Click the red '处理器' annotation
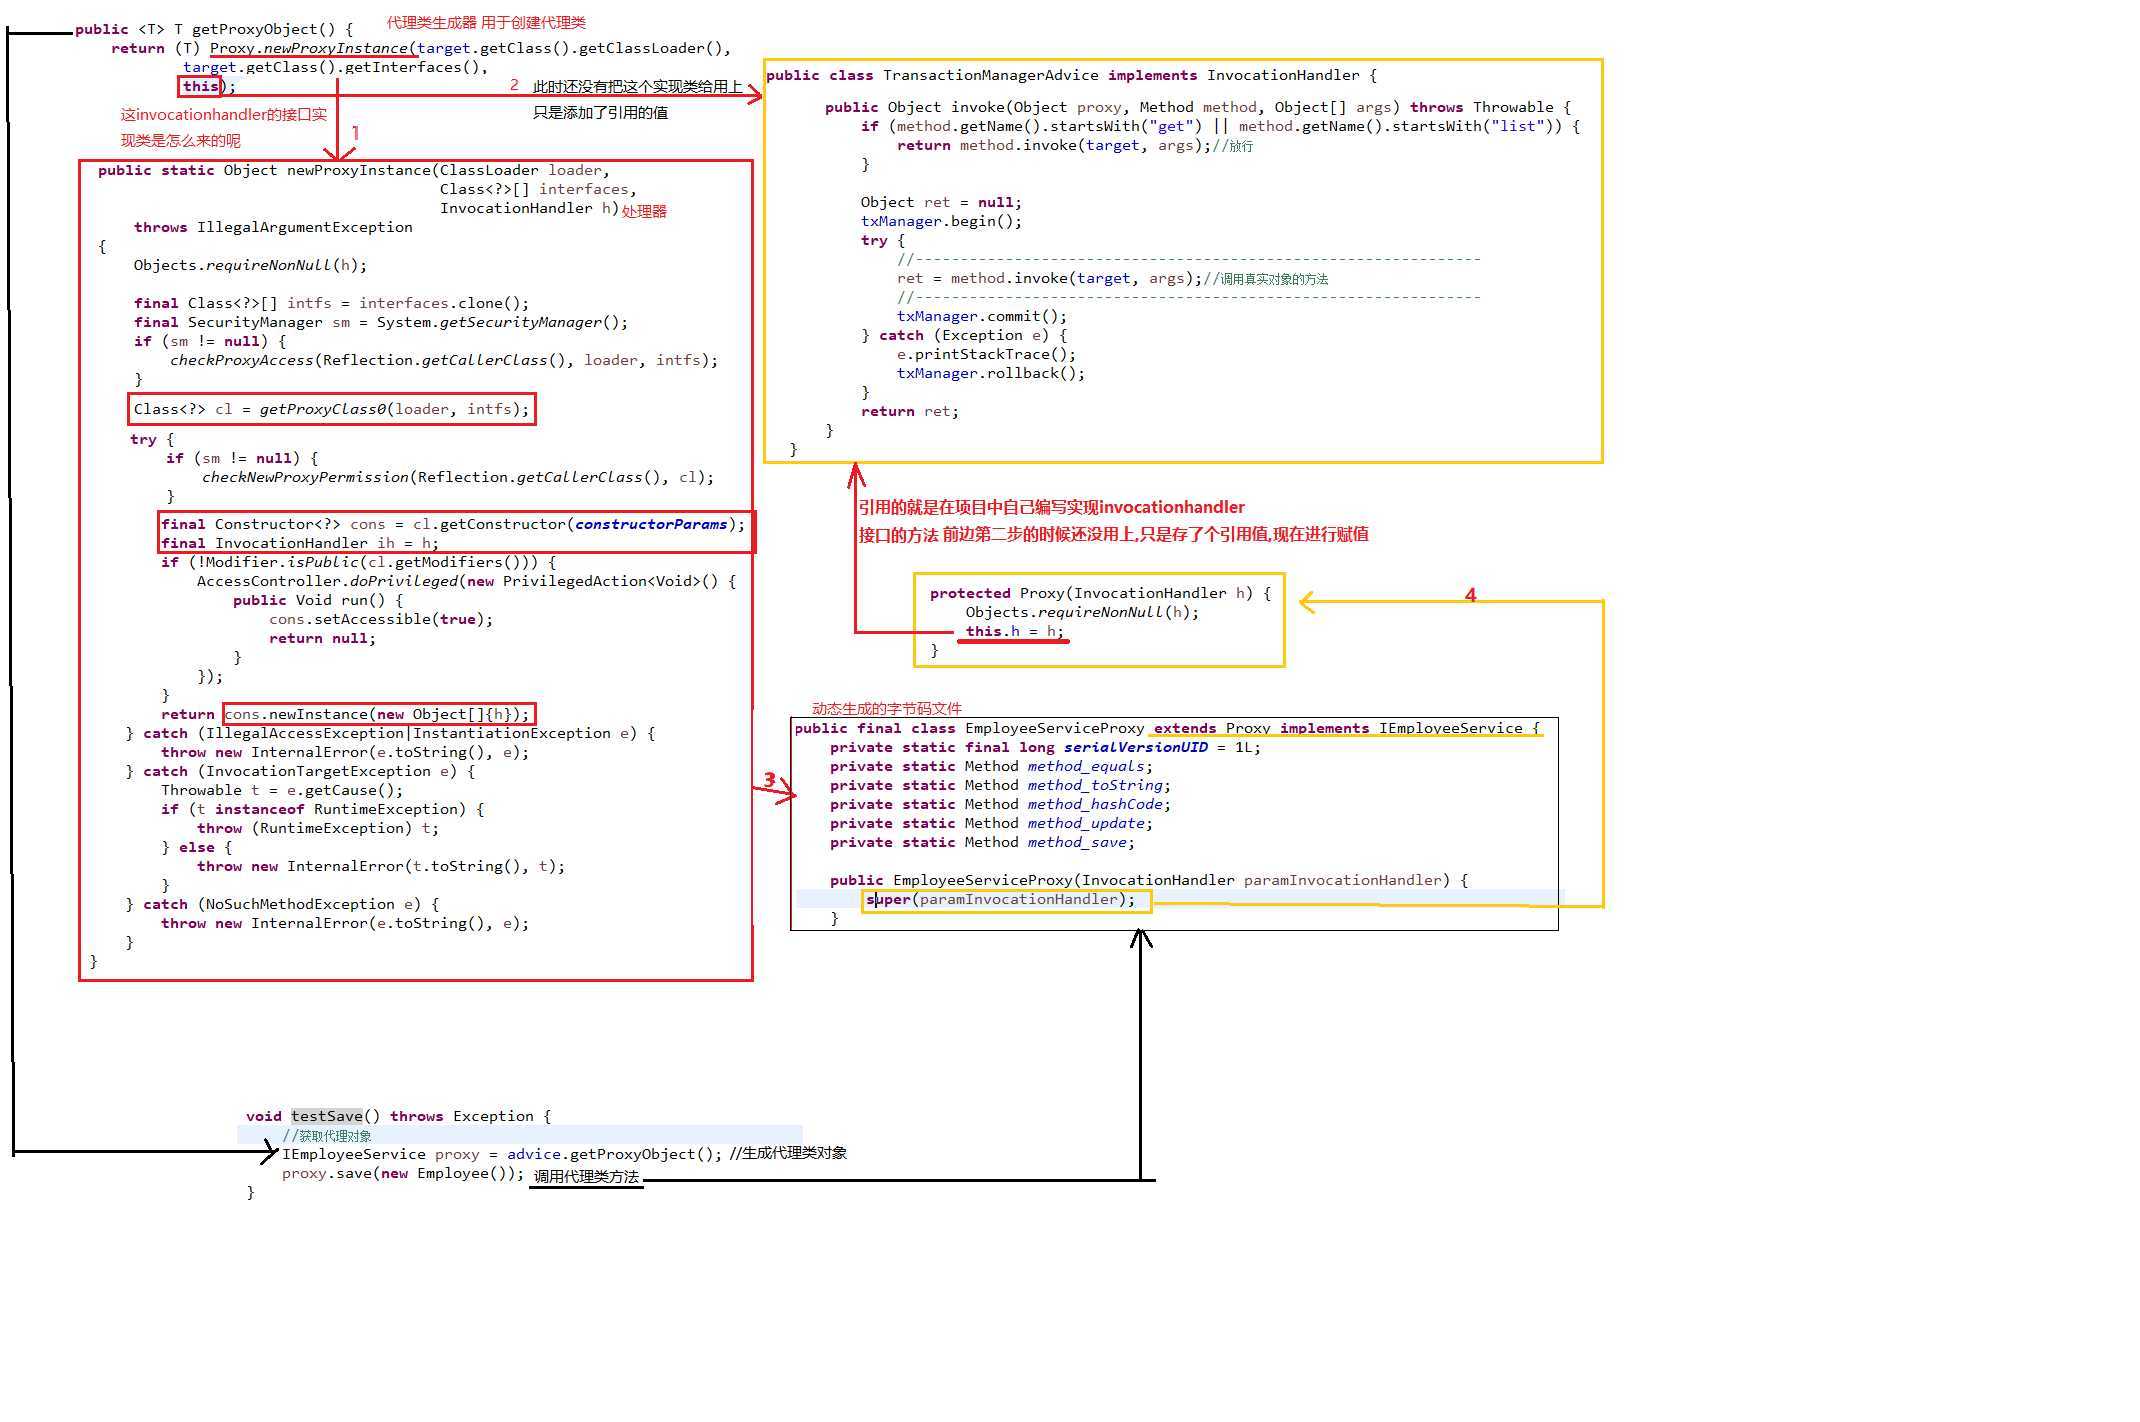The height and width of the screenshot is (1422, 2140). [644, 211]
